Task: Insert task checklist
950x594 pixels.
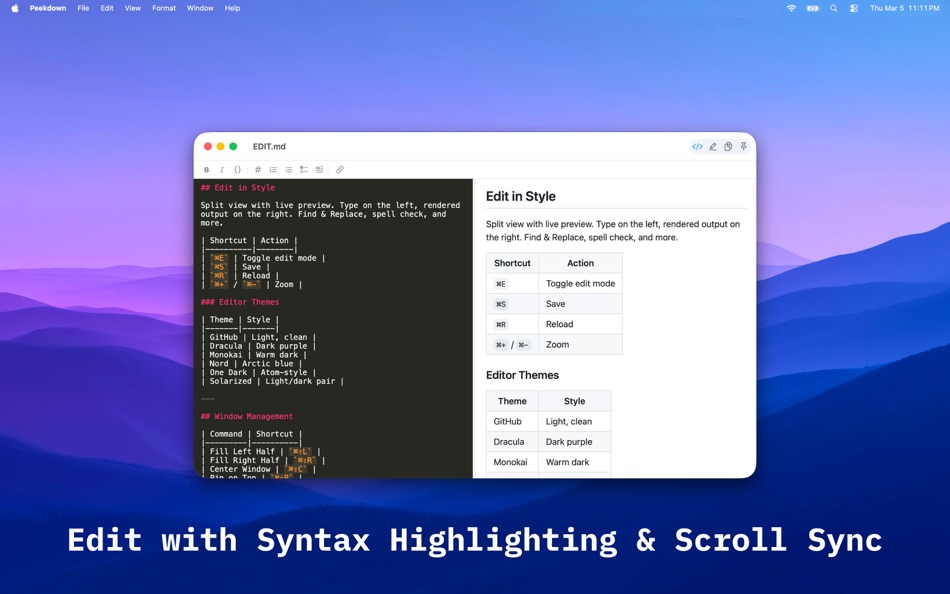Action: tap(304, 170)
